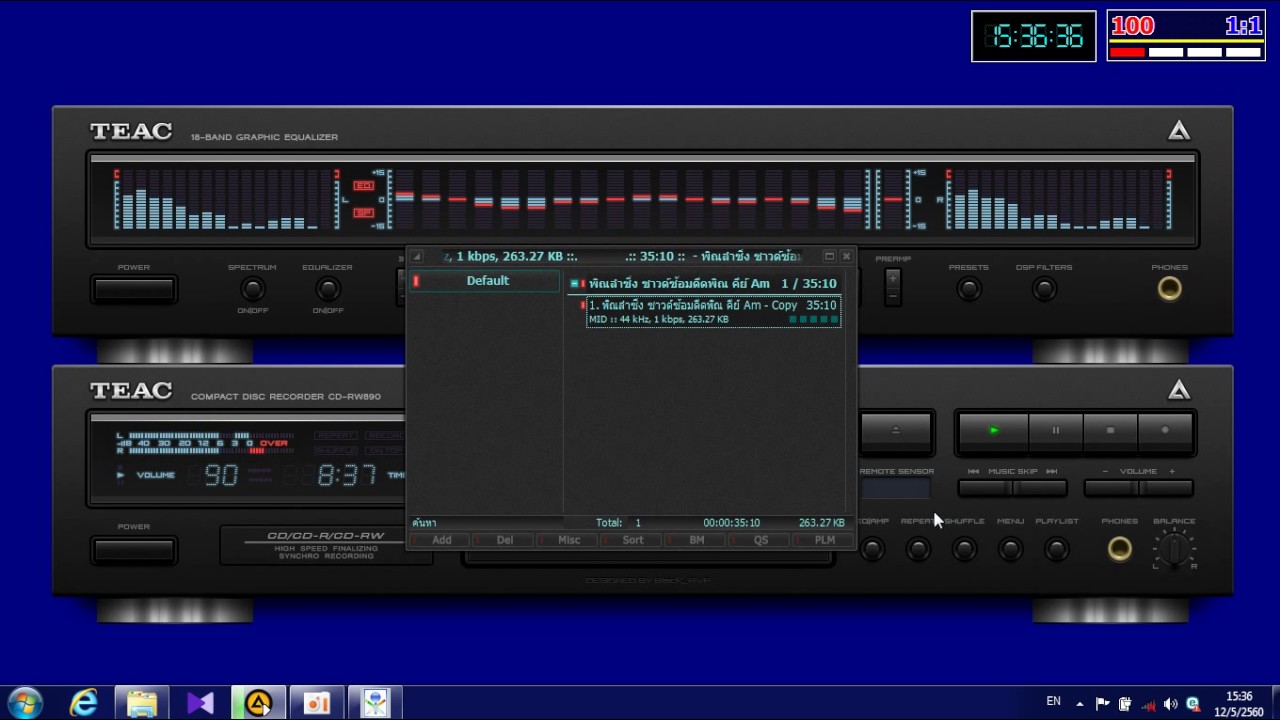
Task: Open the equalizer Presets knob
Action: coord(968,289)
